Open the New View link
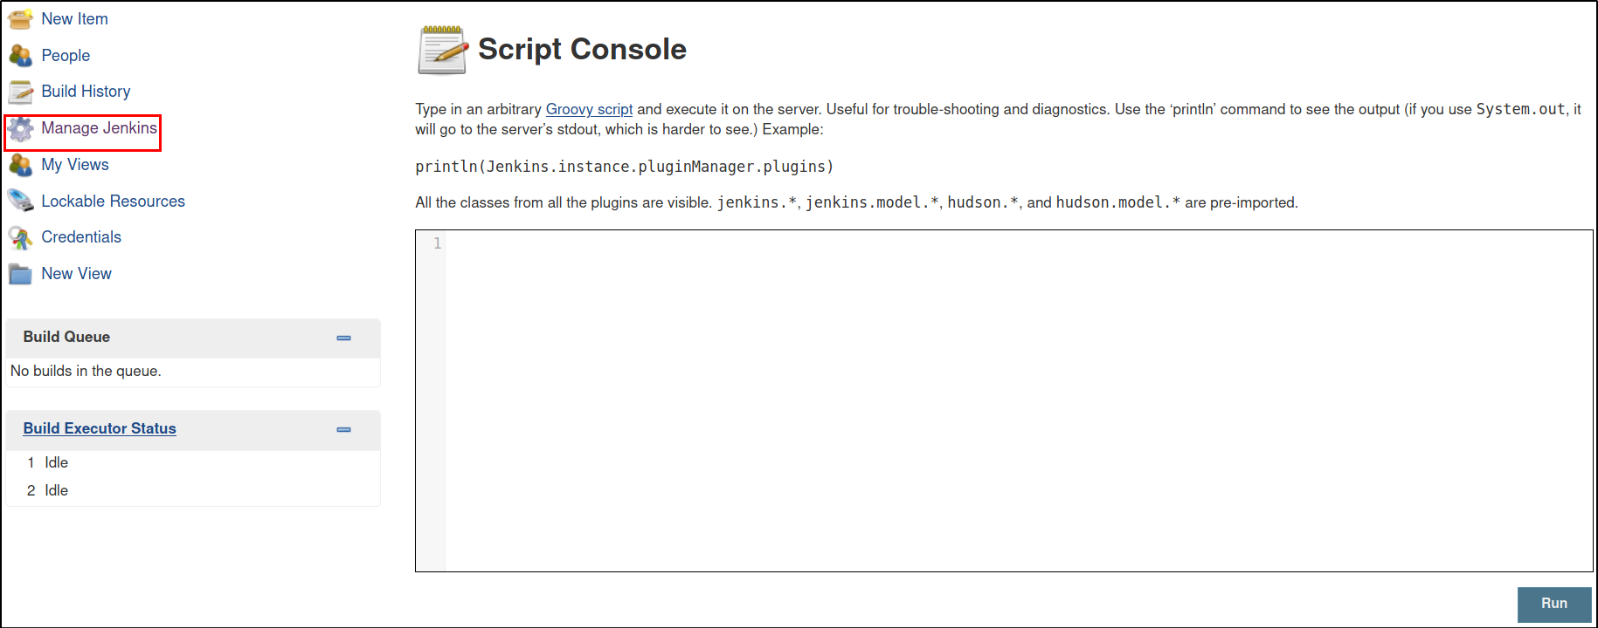Screen dimensions: 1598x628 [x=76, y=273]
